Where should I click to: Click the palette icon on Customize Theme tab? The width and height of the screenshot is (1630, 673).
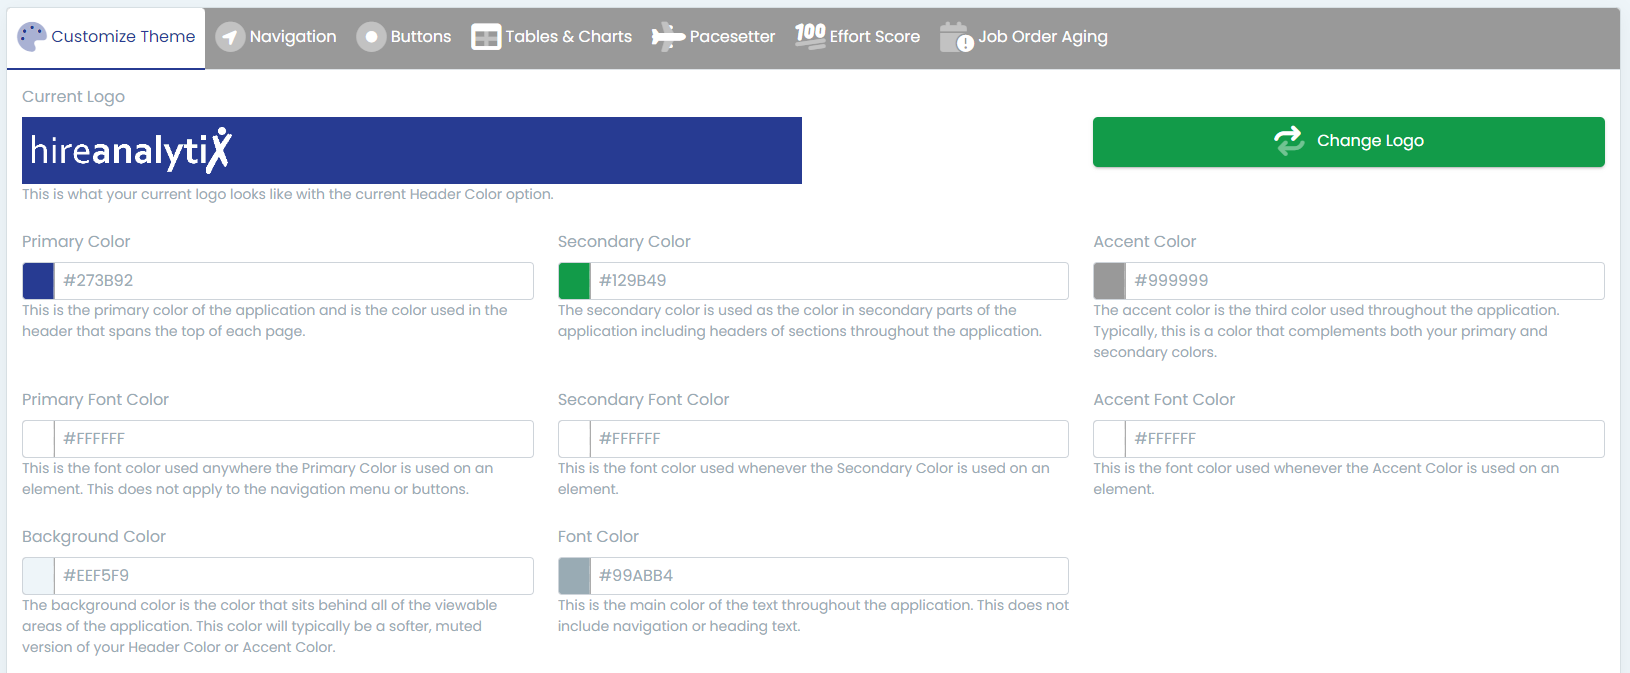(x=32, y=37)
